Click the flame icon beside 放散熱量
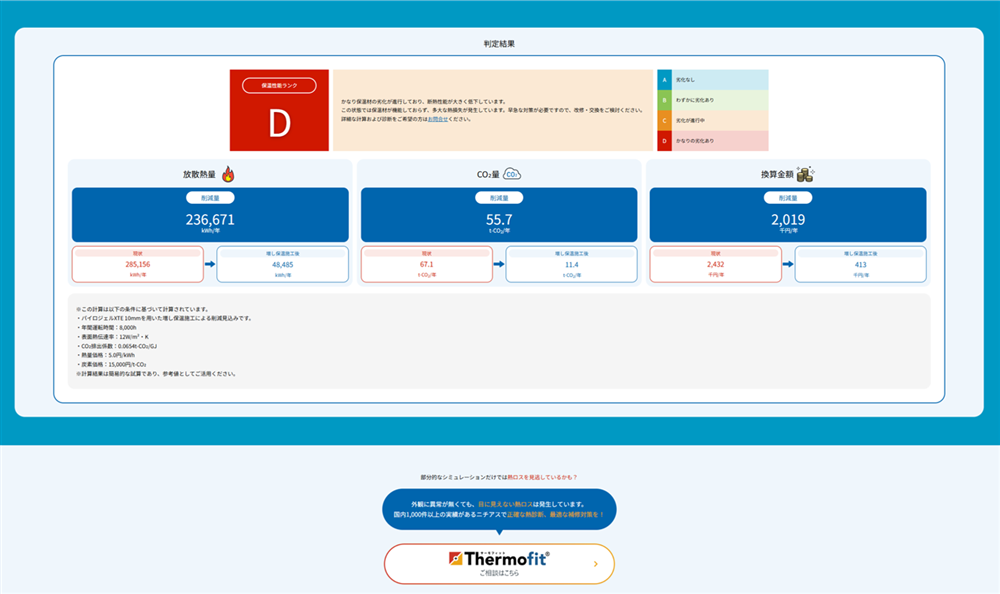 click(228, 174)
